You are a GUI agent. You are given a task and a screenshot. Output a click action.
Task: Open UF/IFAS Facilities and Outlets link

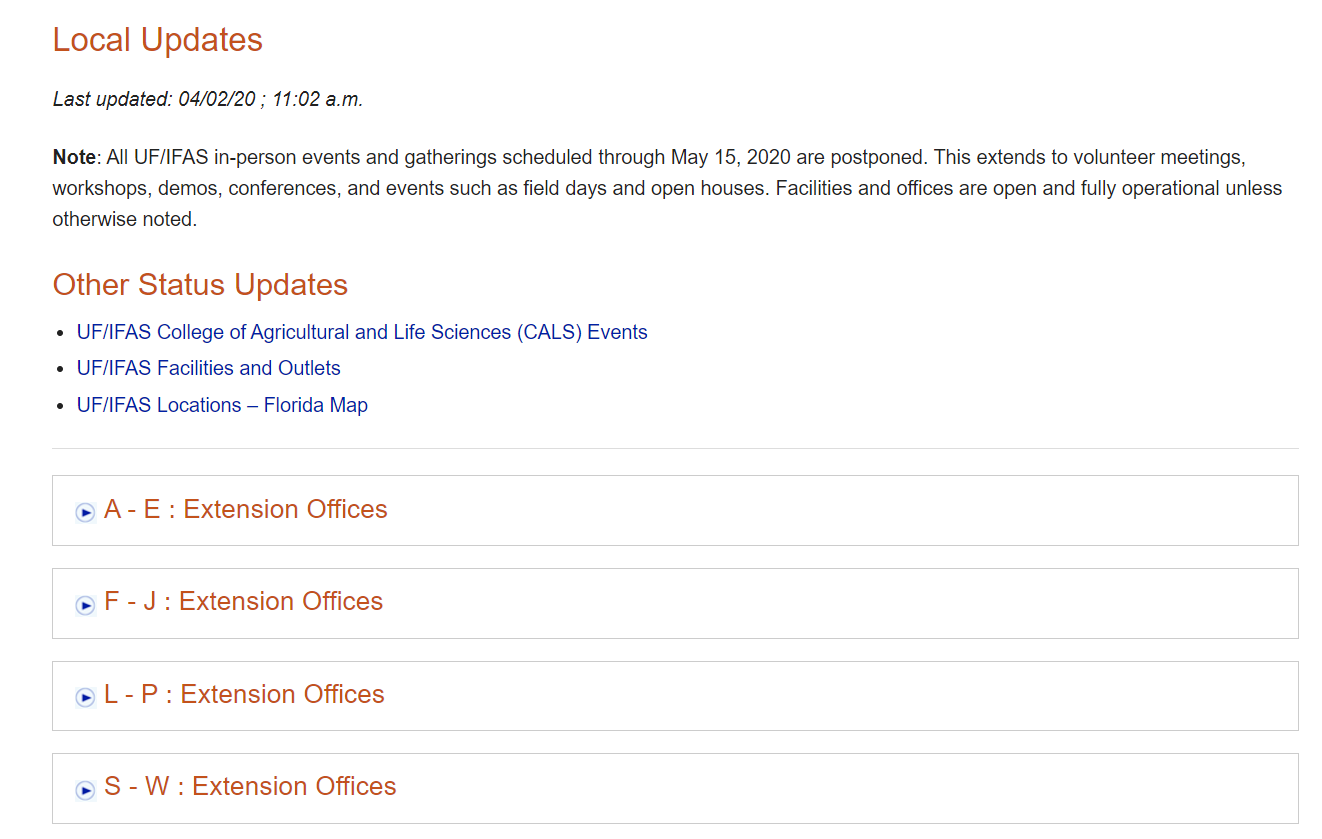coord(208,368)
